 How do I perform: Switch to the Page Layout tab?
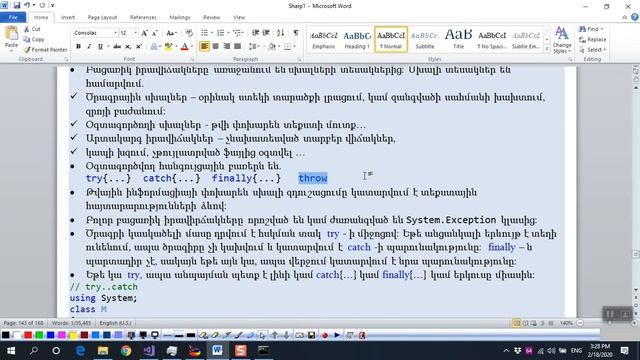click(102, 18)
